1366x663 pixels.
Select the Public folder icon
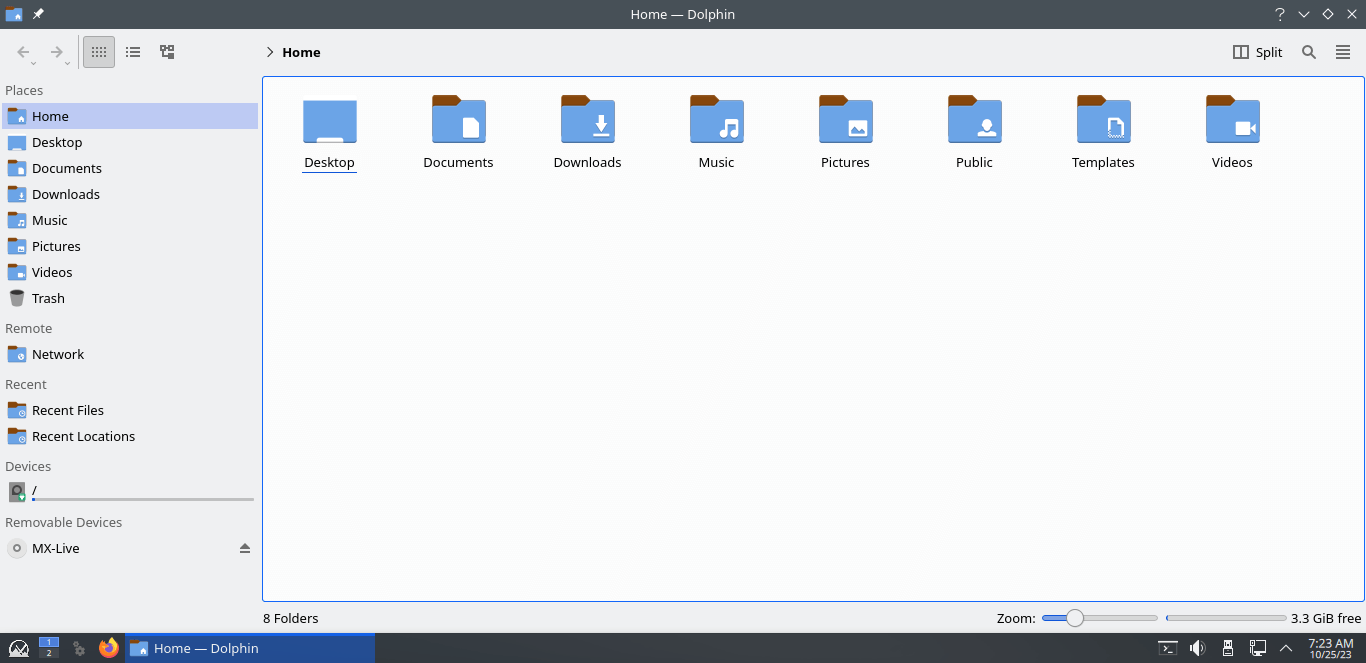pos(975,120)
